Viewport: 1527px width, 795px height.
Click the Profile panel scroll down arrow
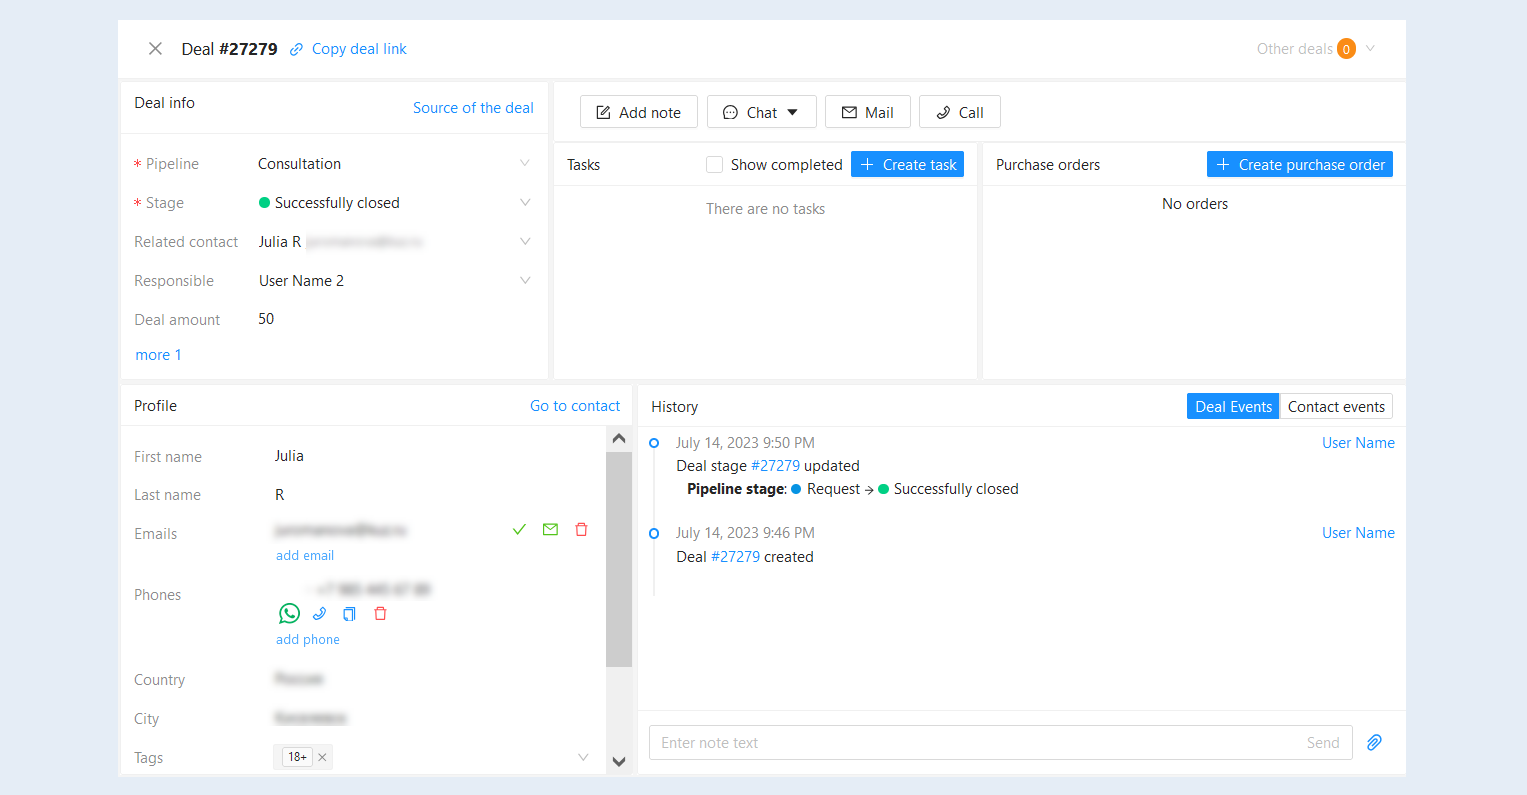(x=619, y=762)
